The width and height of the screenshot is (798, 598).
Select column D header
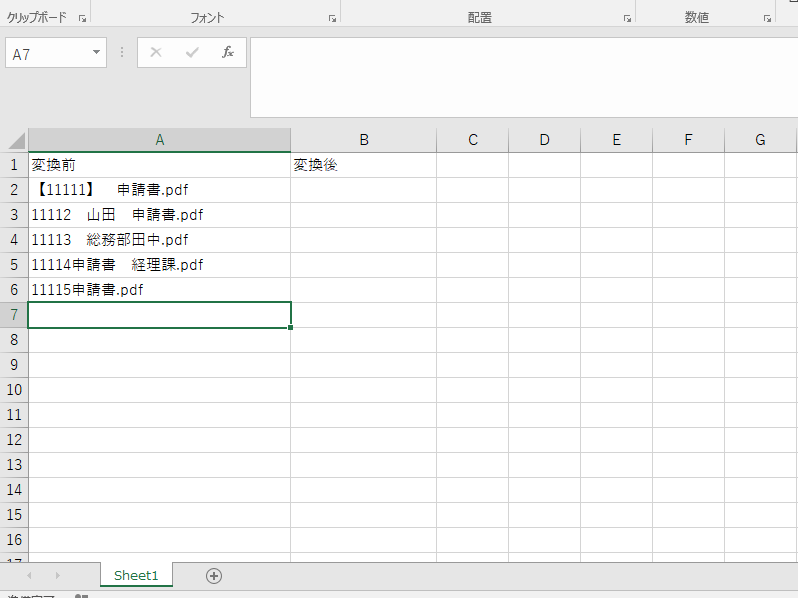pyautogui.click(x=544, y=140)
